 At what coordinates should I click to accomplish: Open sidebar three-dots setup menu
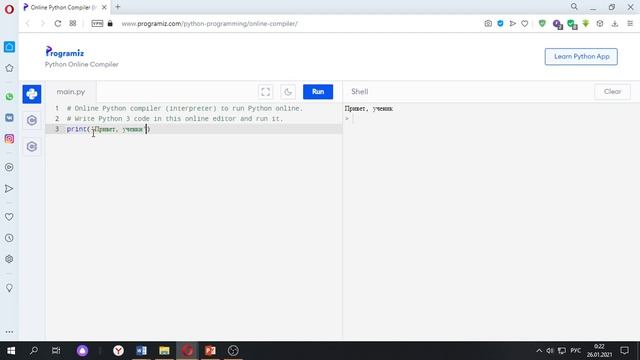[9, 332]
